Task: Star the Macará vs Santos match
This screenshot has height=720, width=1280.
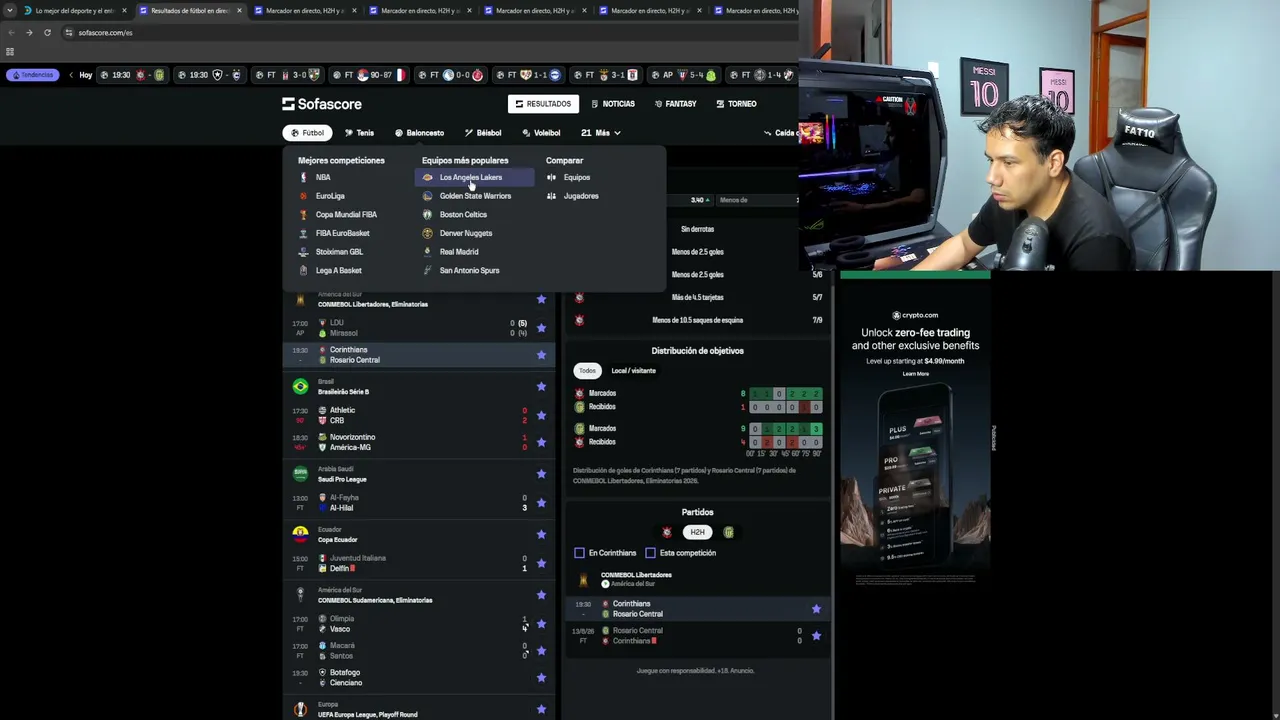Action: (541, 650)
